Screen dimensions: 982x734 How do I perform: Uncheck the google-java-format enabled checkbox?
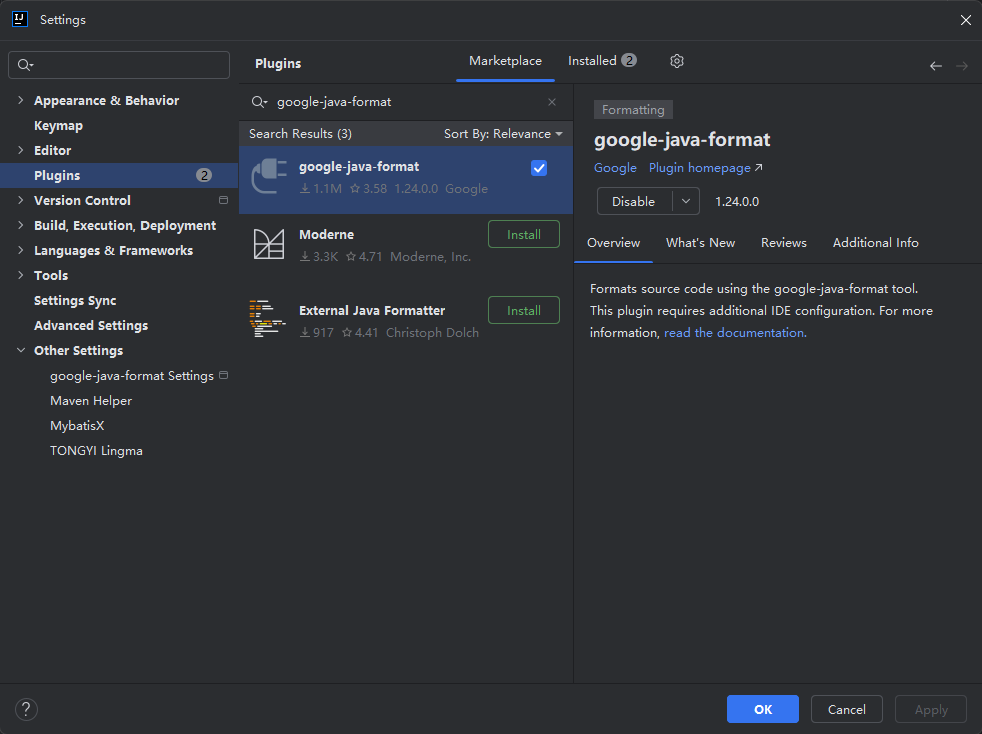(x=539, y=168)
